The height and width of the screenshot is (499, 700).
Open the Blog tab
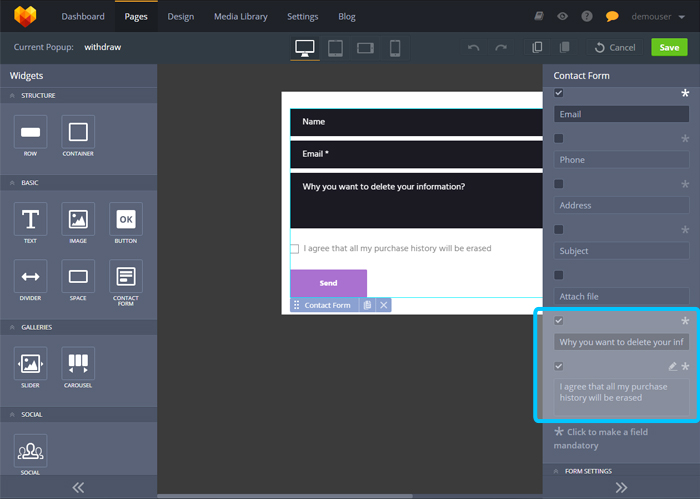pyautogui.click(x=346, y=17)
